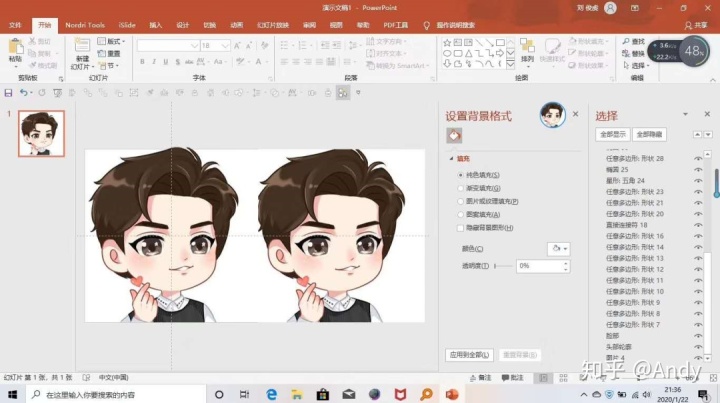Toggle visibility of 星形: 五角 24
Screen dimensions: 720x403
[x=698, y=180]
